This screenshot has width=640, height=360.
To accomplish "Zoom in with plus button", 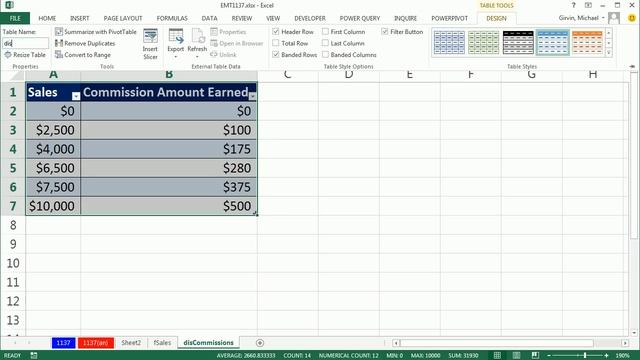I will click(x=607, y=356).
